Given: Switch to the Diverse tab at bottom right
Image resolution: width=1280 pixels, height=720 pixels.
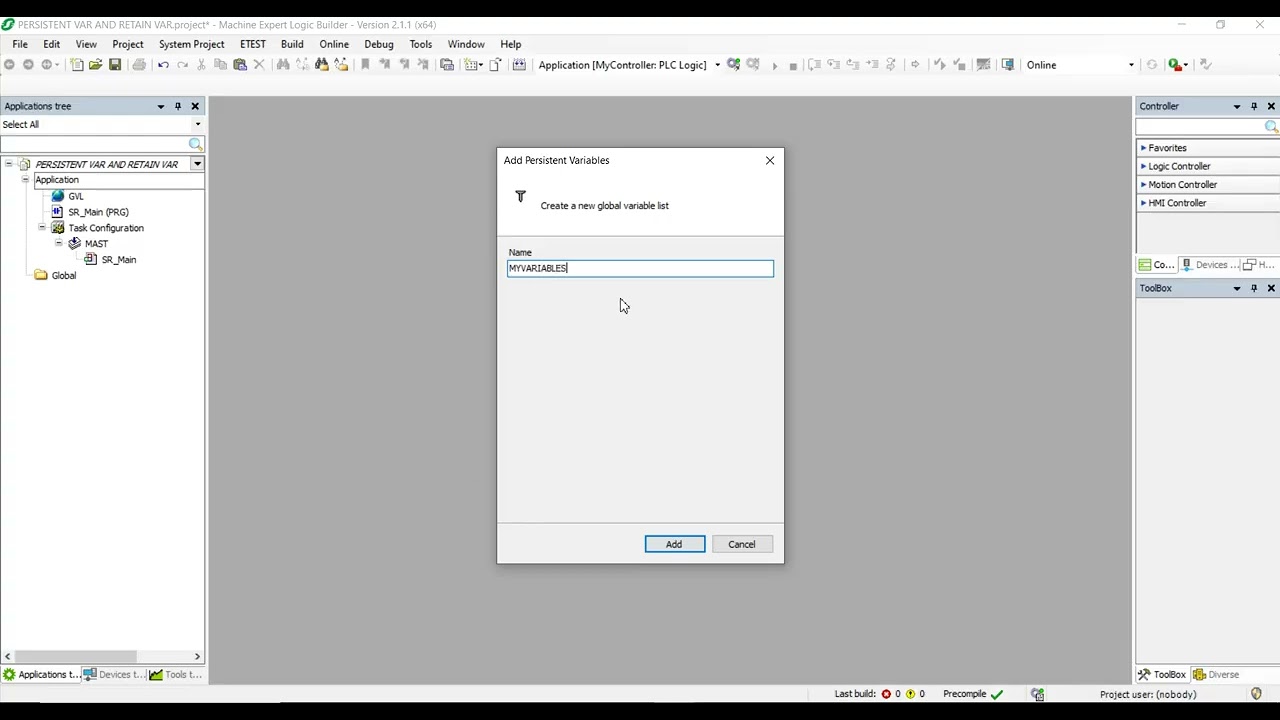Looking at the screenshot, I should click(1216, 675).
